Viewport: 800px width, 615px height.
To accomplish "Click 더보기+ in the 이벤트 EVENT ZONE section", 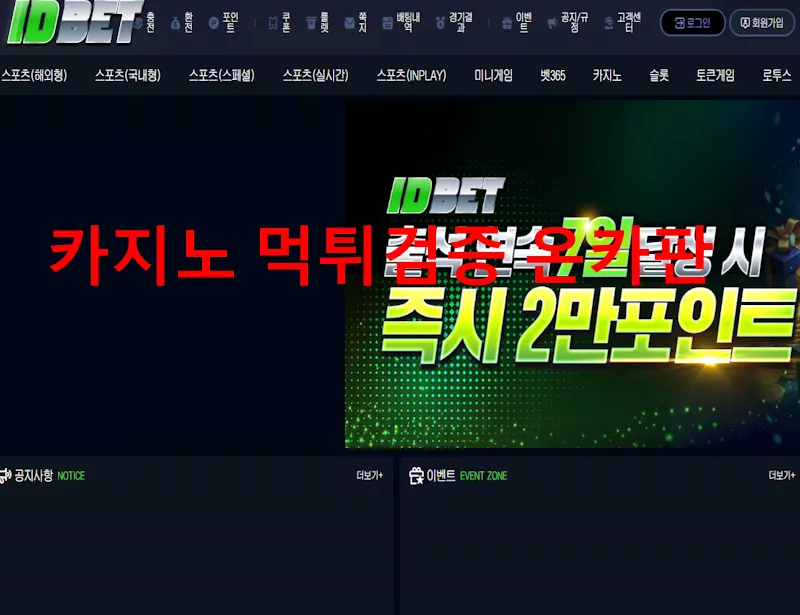I will click(782, 475).
